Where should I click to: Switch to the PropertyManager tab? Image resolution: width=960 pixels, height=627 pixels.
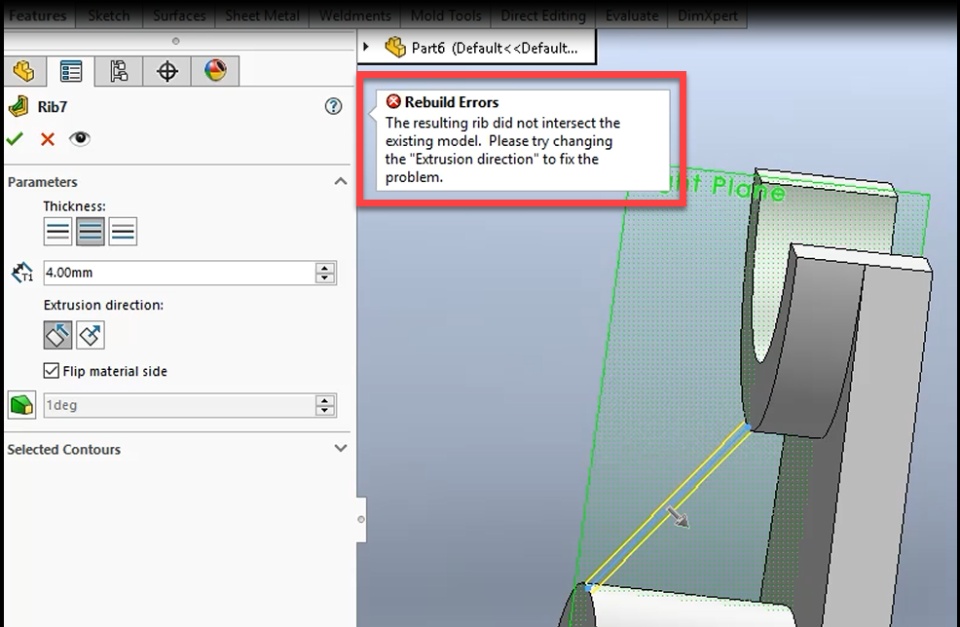coord(70,71)
